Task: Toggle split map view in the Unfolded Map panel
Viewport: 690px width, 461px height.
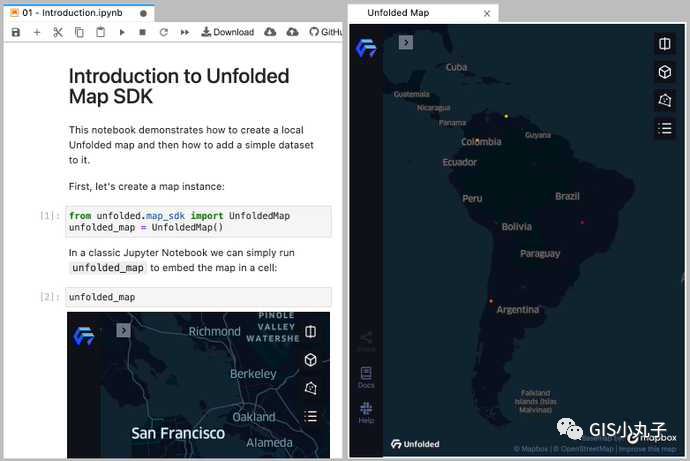Action: 664,43
